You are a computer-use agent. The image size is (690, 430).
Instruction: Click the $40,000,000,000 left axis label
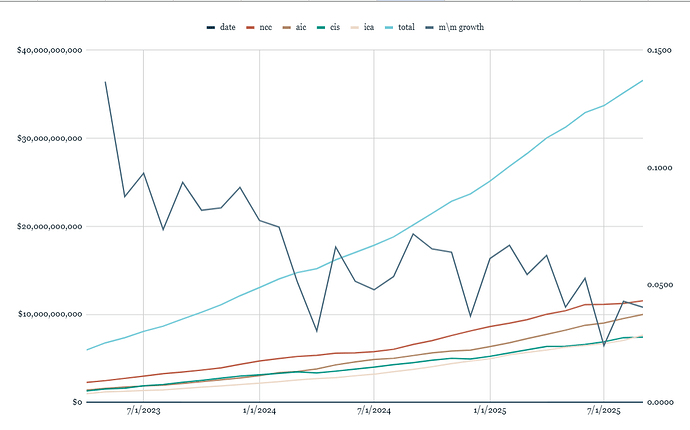[48, 50]
